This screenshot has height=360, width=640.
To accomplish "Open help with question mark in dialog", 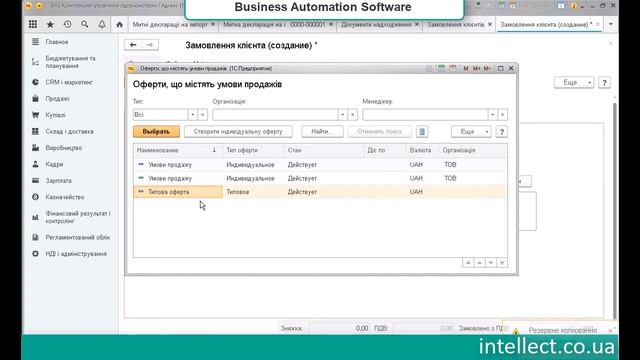I will point(502,131).
